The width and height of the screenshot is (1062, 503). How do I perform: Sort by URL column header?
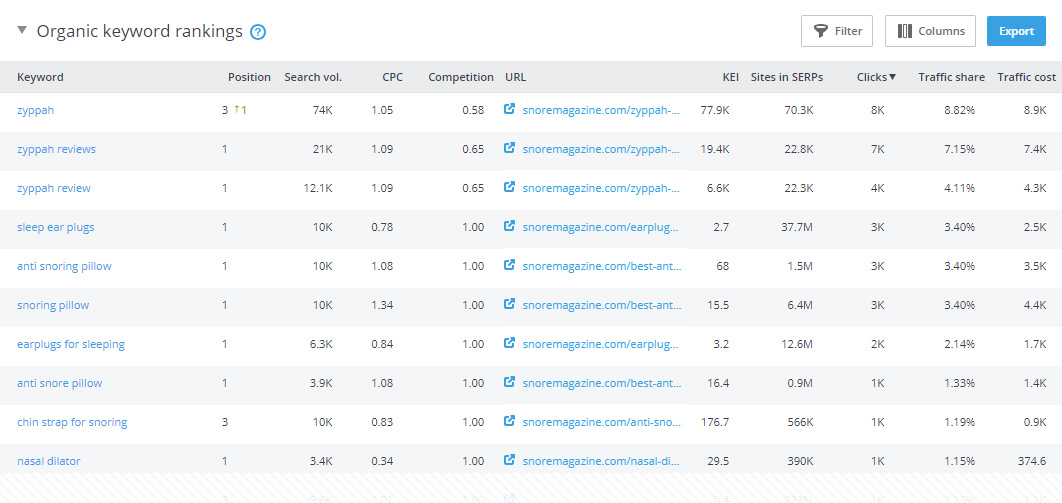[x=515, y=77]
